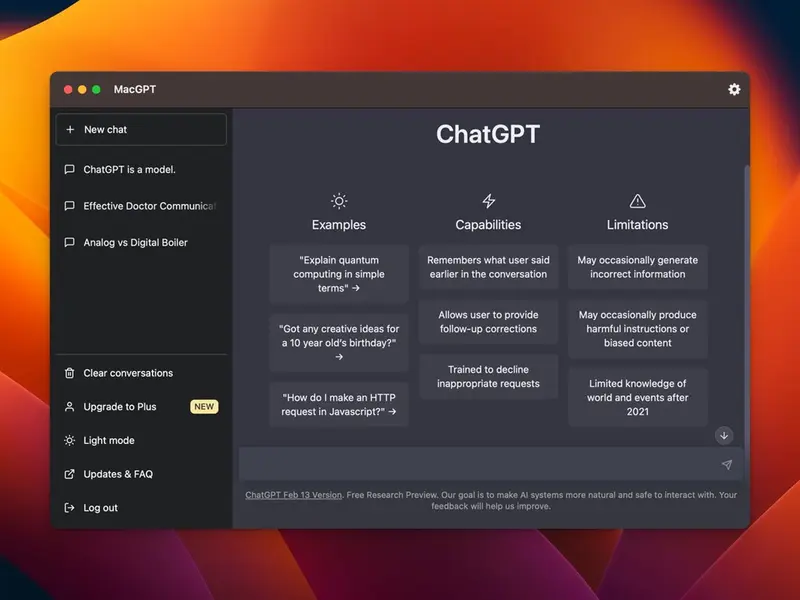Choose example 'How do I make an HTTP request'
The width and height of the screenshot is (800, 600).
click(339, 404)
